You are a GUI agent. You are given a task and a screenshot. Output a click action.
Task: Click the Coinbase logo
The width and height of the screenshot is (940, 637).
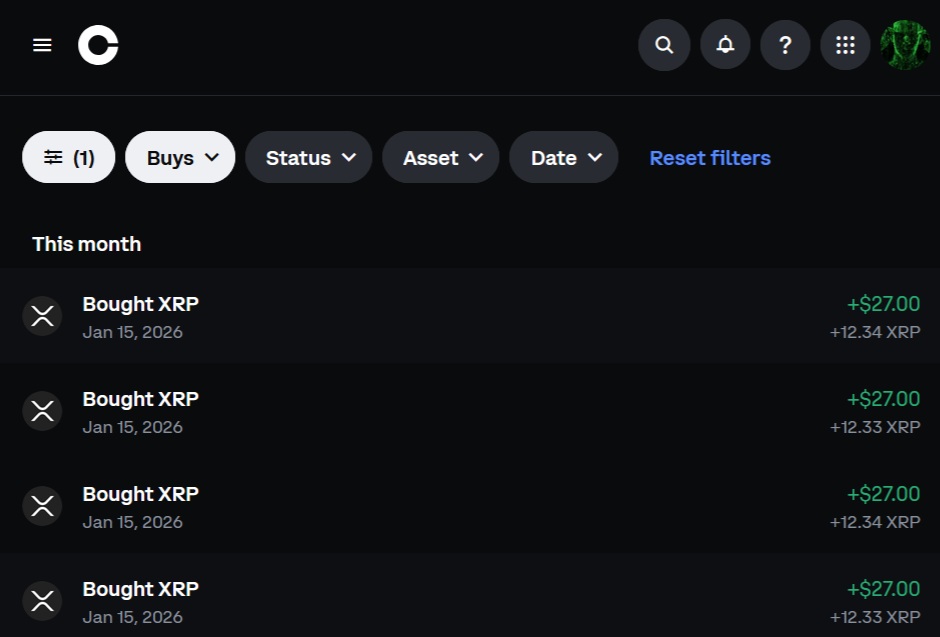(98, 45)
